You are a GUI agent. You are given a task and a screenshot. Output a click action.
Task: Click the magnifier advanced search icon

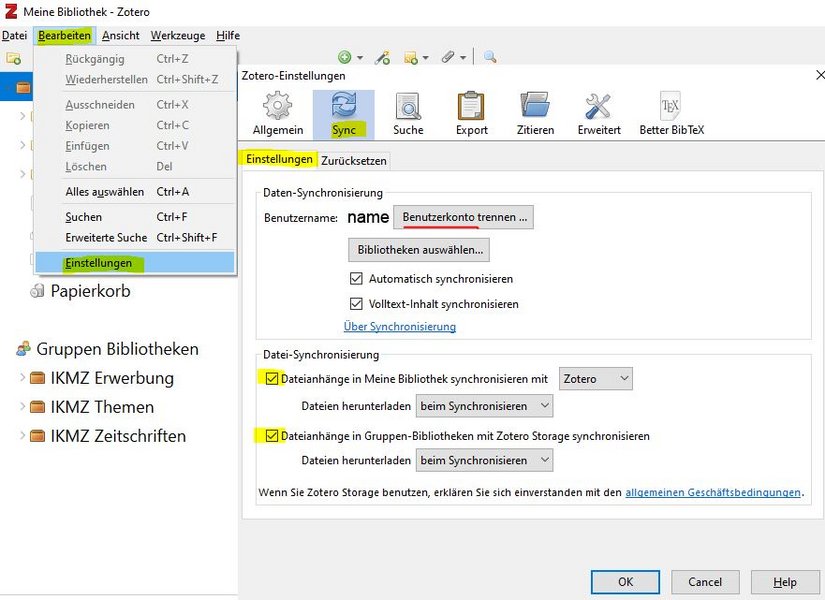coord(490,57)
